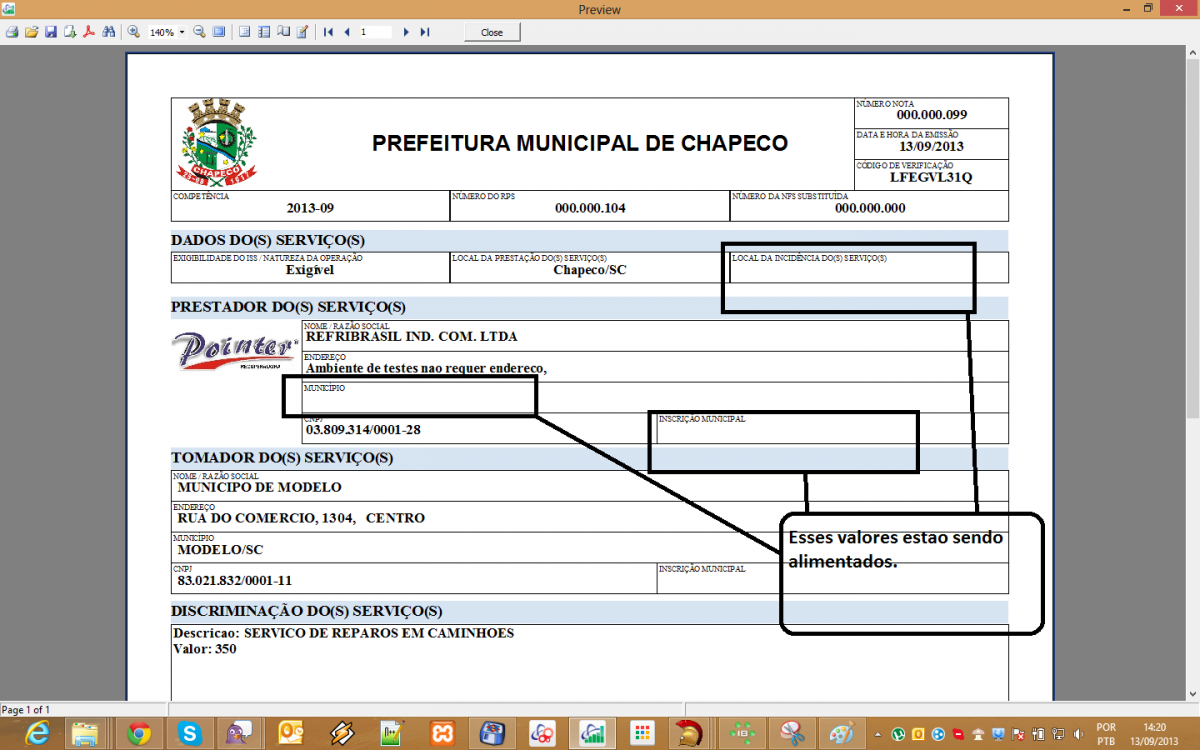The image size is (1200, 750).
Task: Open Winamp from the taskbar
Action: tap(342, 734)
